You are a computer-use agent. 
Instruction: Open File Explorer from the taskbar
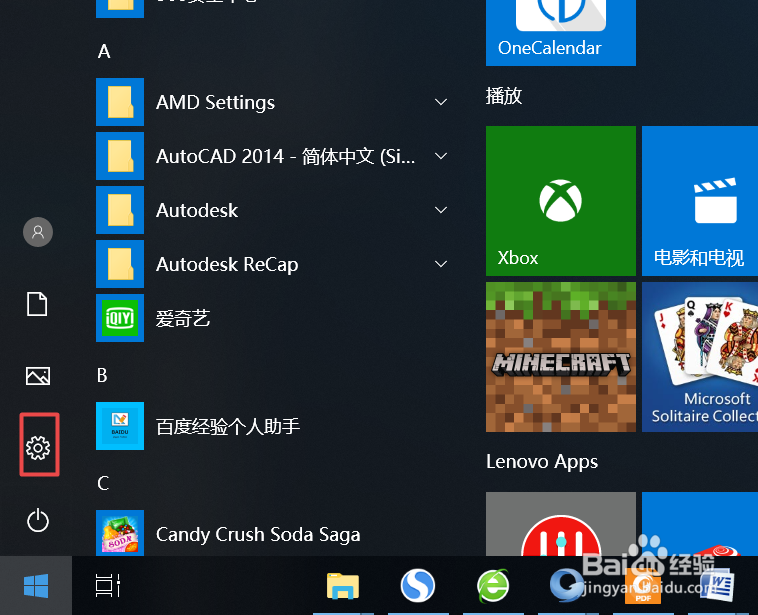pyautogui.click(x=343, y=586)
